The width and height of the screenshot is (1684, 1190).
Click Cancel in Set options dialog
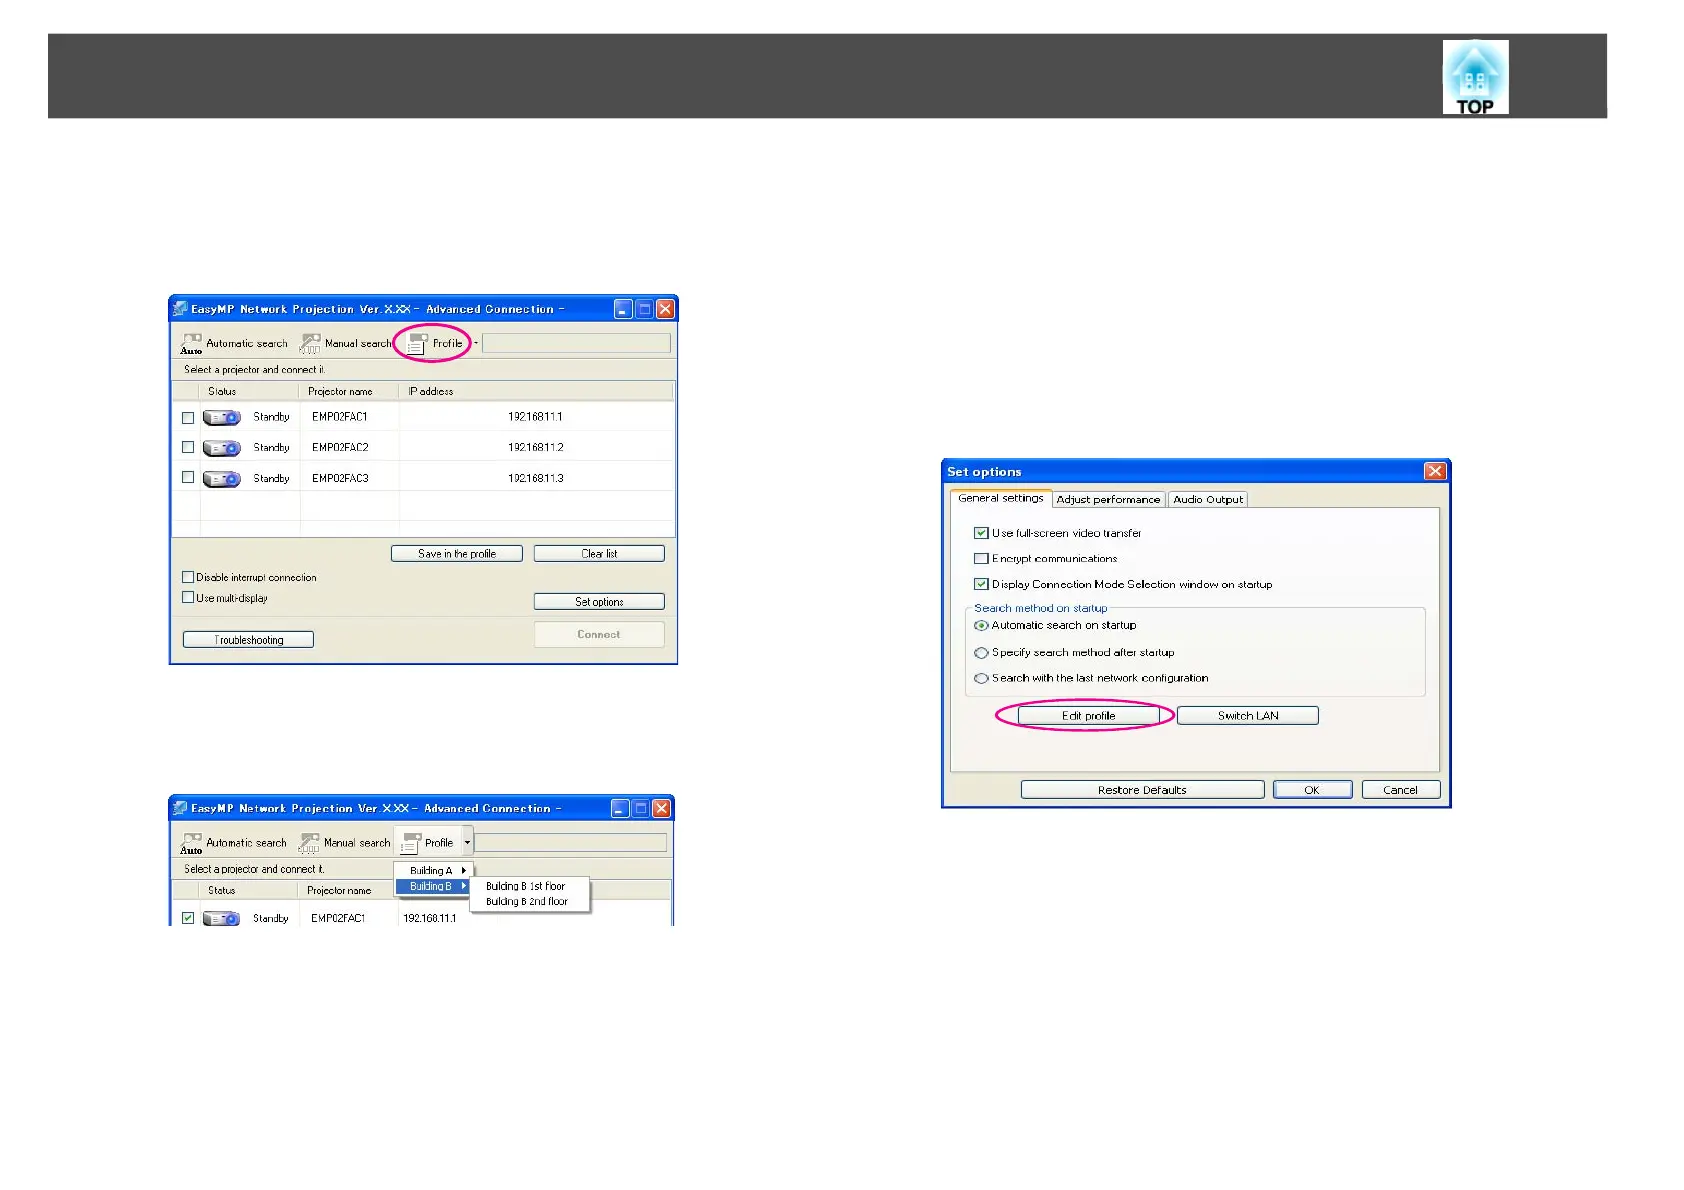(x=1400, y=789)
